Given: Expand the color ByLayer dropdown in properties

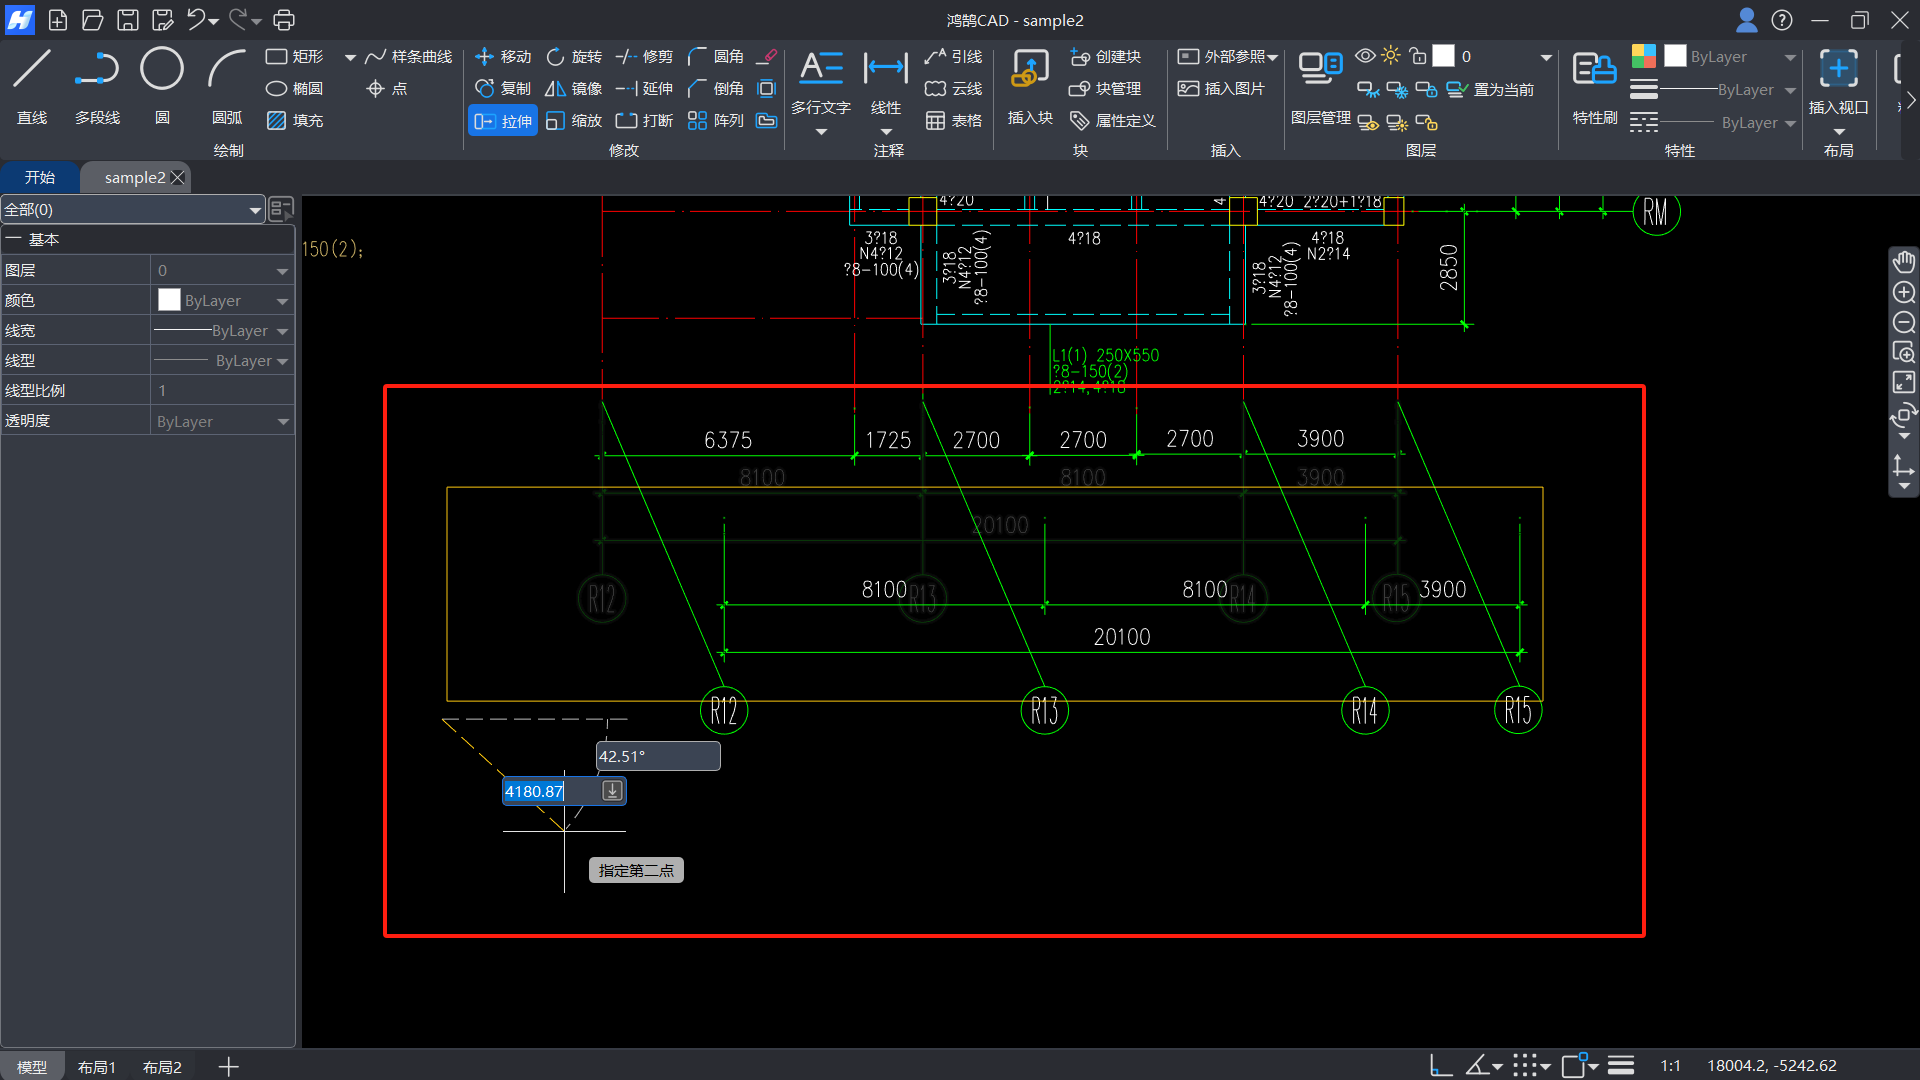Looking at the screenshot, I should tap(282, 301).
